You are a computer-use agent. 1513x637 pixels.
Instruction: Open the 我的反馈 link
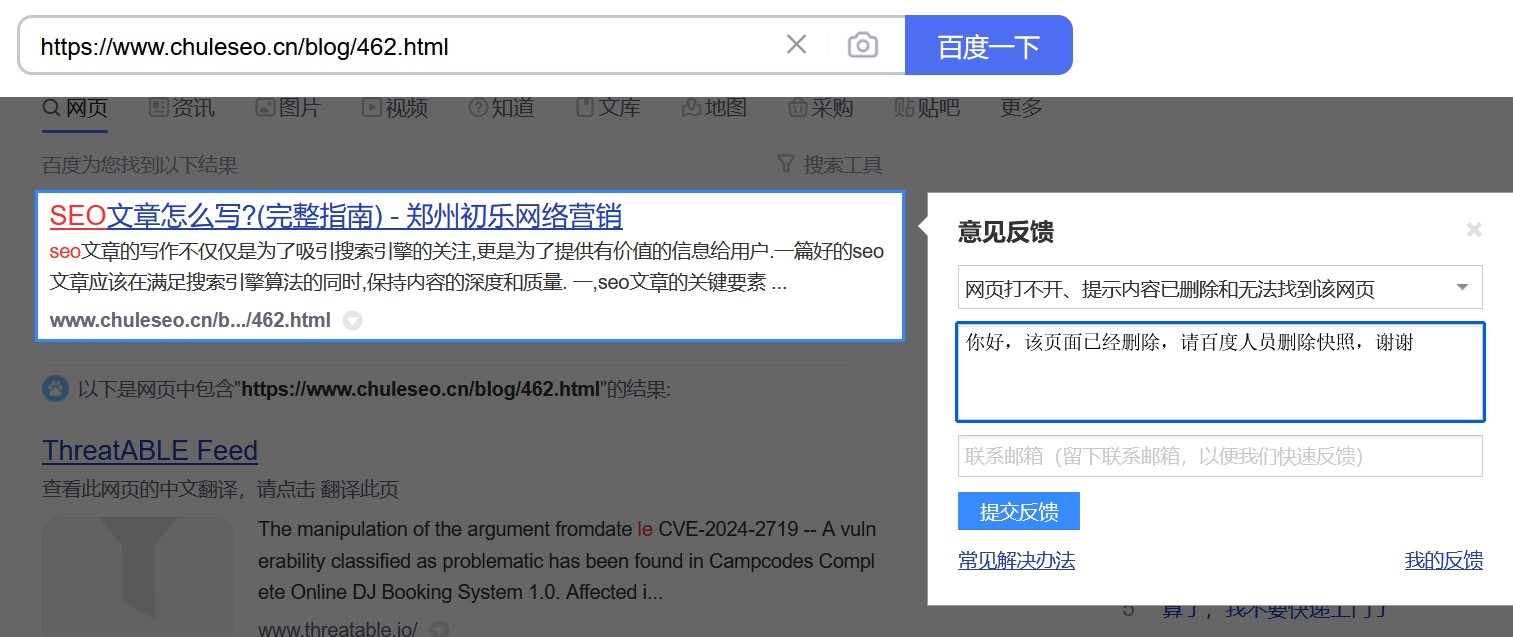click(1444, 561)
